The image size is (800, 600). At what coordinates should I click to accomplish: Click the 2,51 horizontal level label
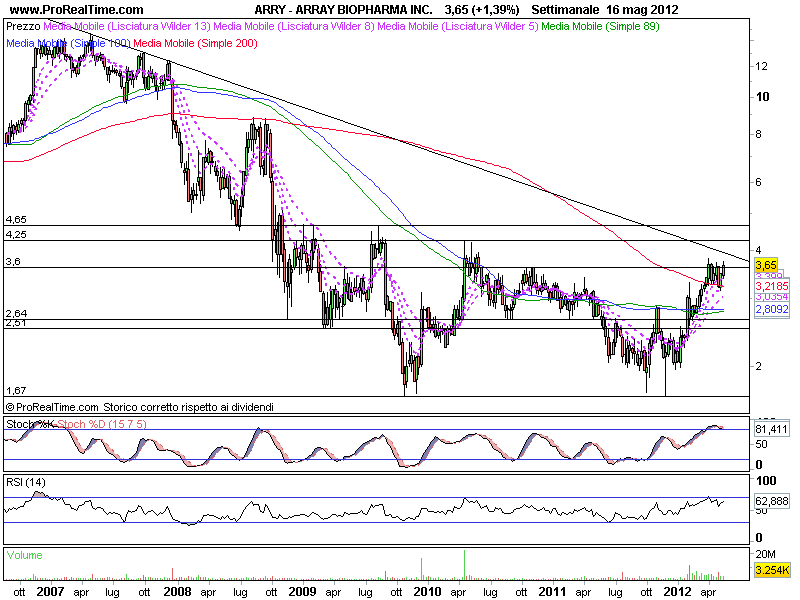tap(16, 323)
